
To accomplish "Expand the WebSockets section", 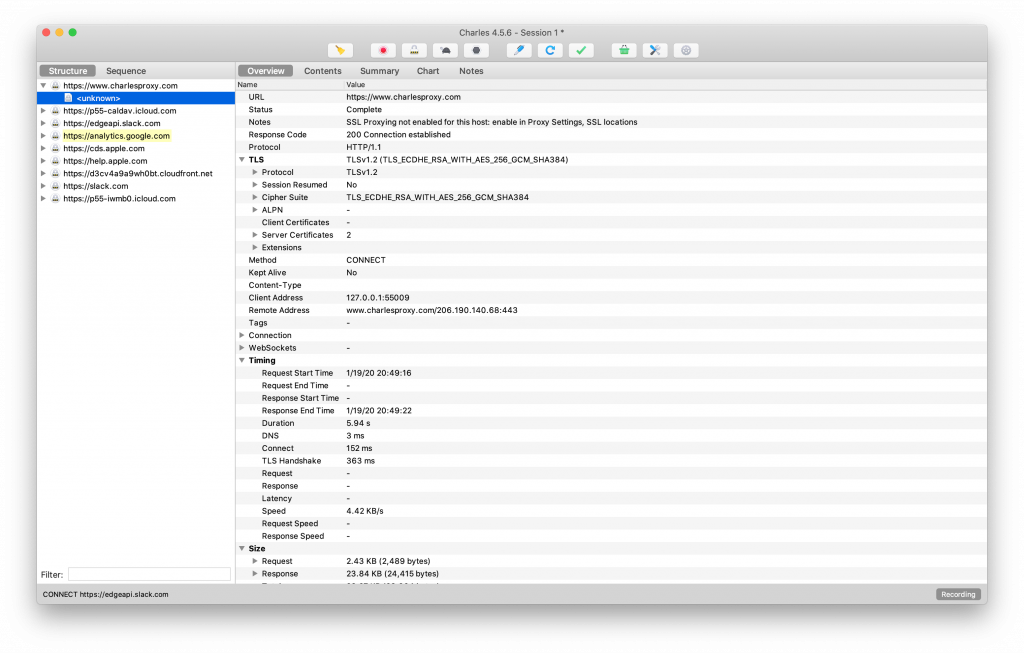I will [x=242, y=348].
